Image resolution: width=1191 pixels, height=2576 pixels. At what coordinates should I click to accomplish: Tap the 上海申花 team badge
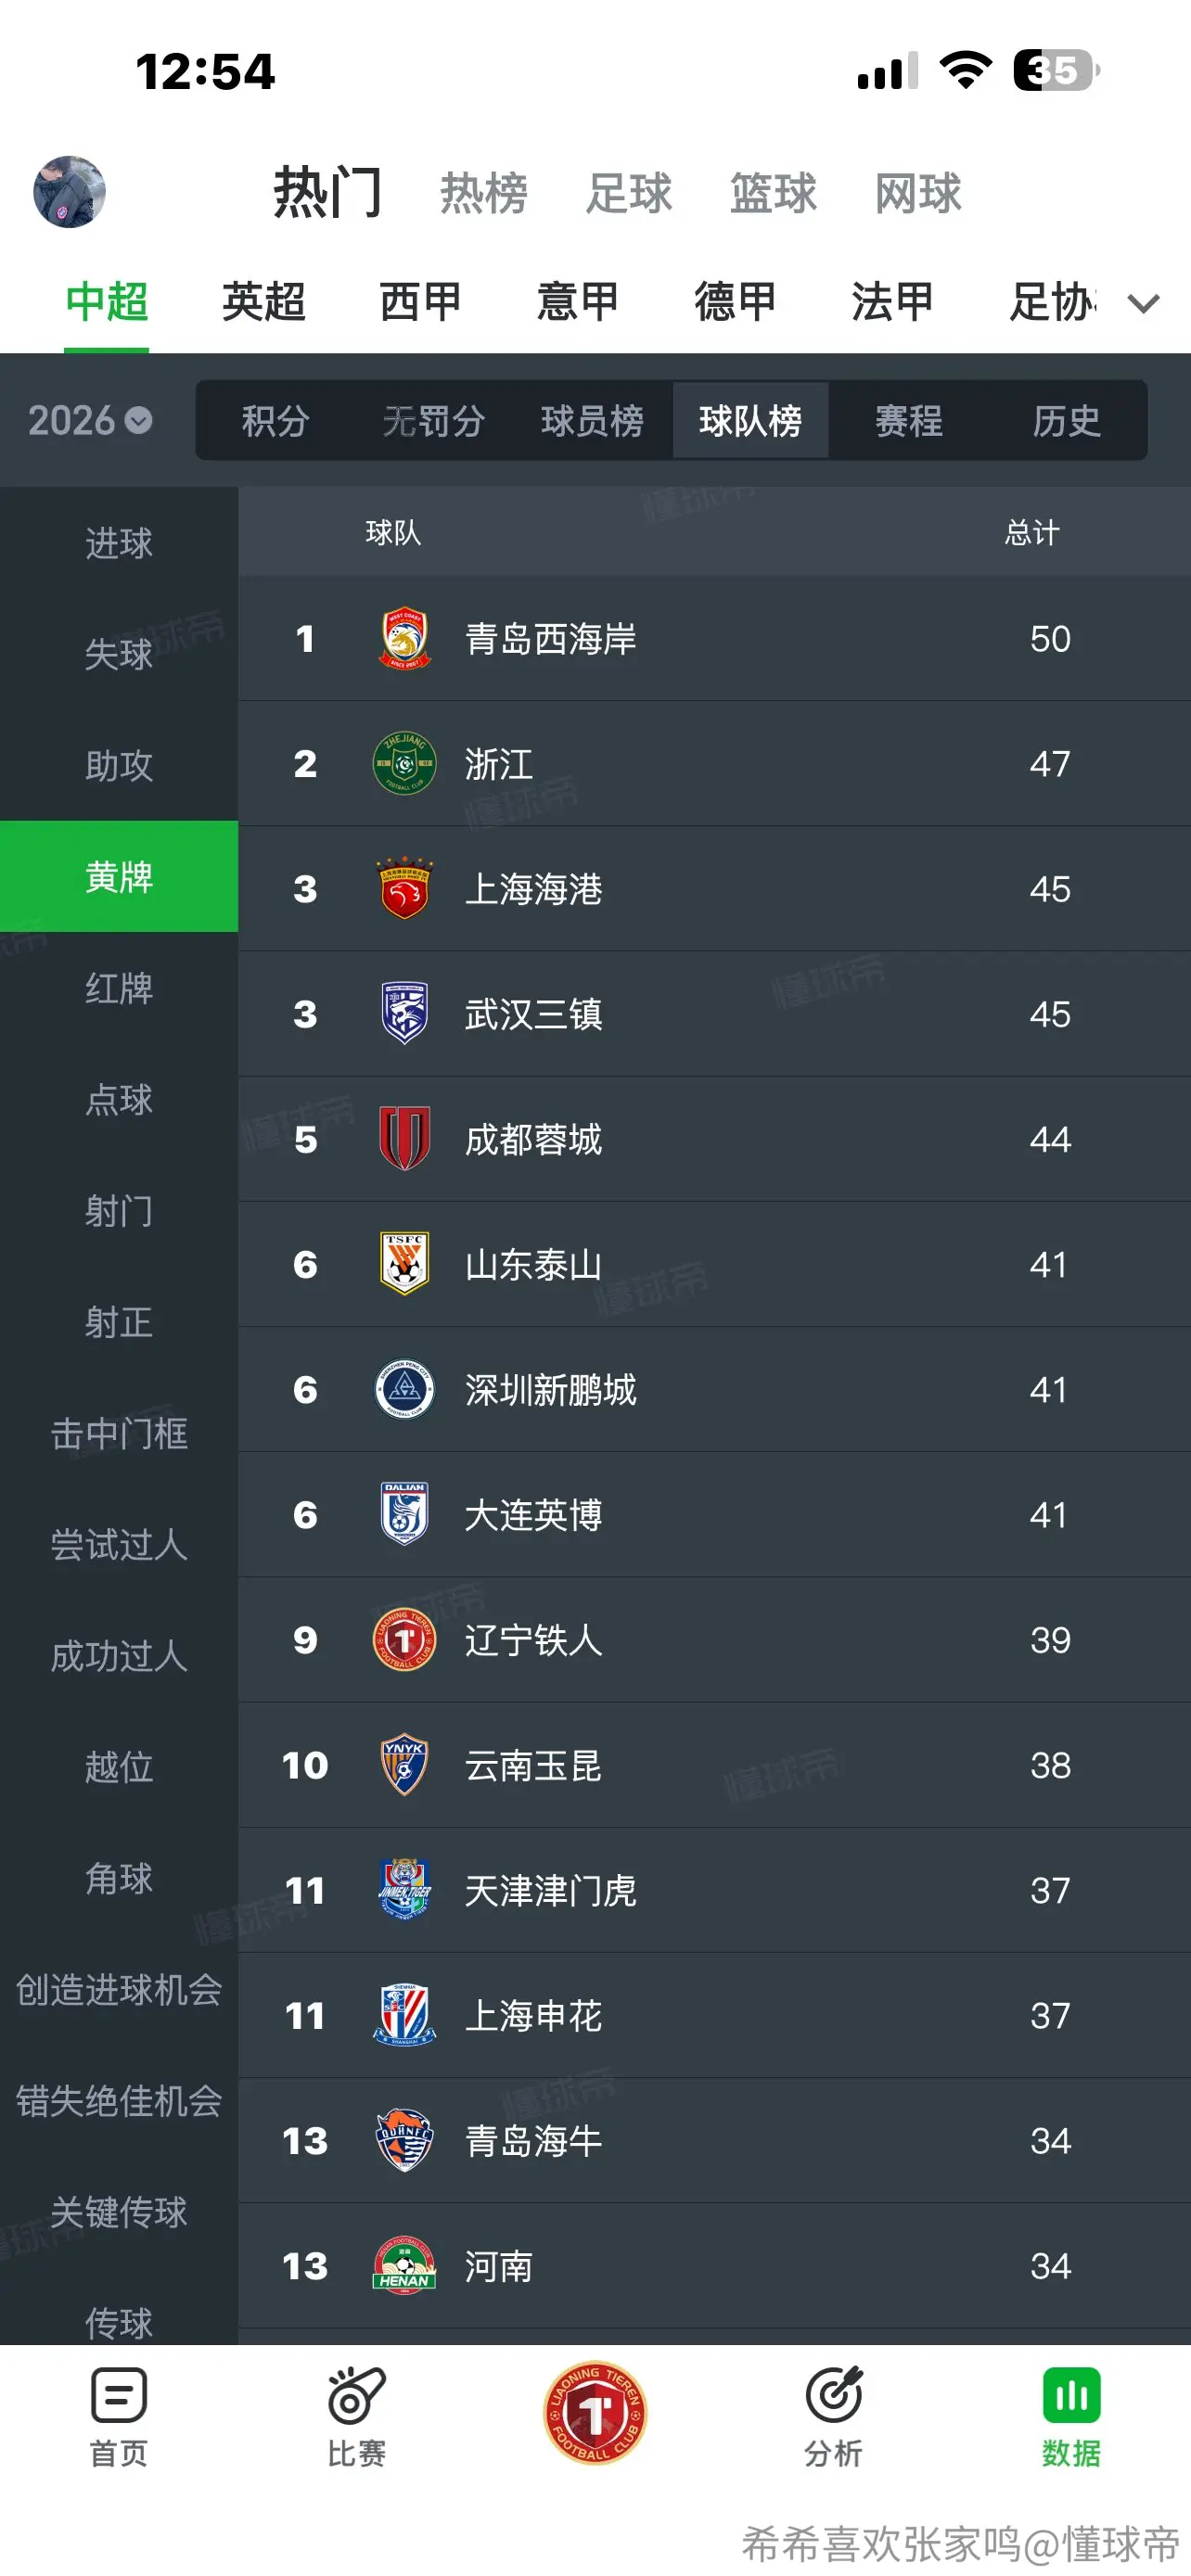pyautogui.click(x=405, y=2015)
